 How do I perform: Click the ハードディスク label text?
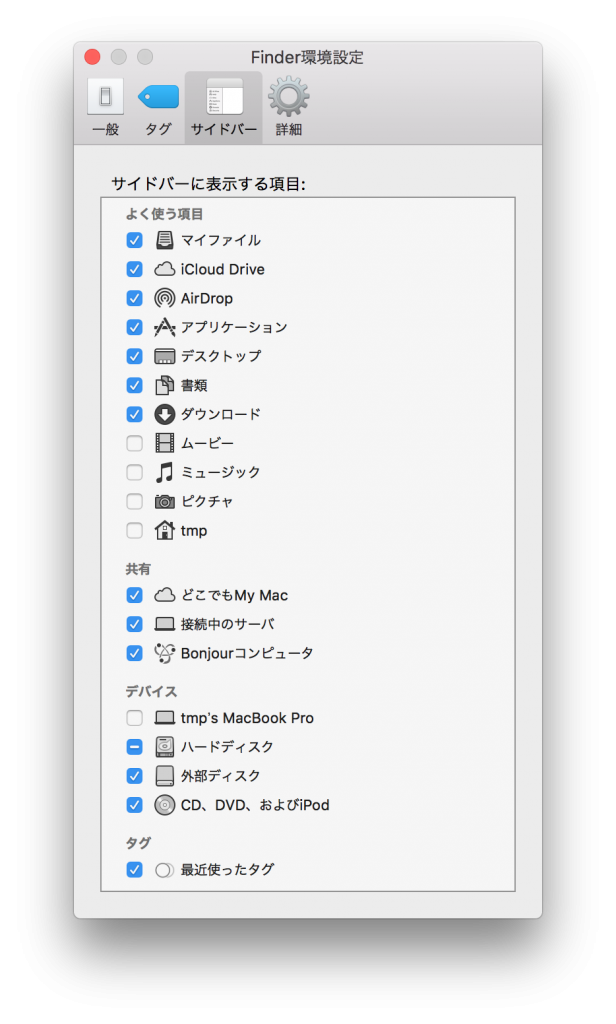pyautogui.click(x=227, y=747)
